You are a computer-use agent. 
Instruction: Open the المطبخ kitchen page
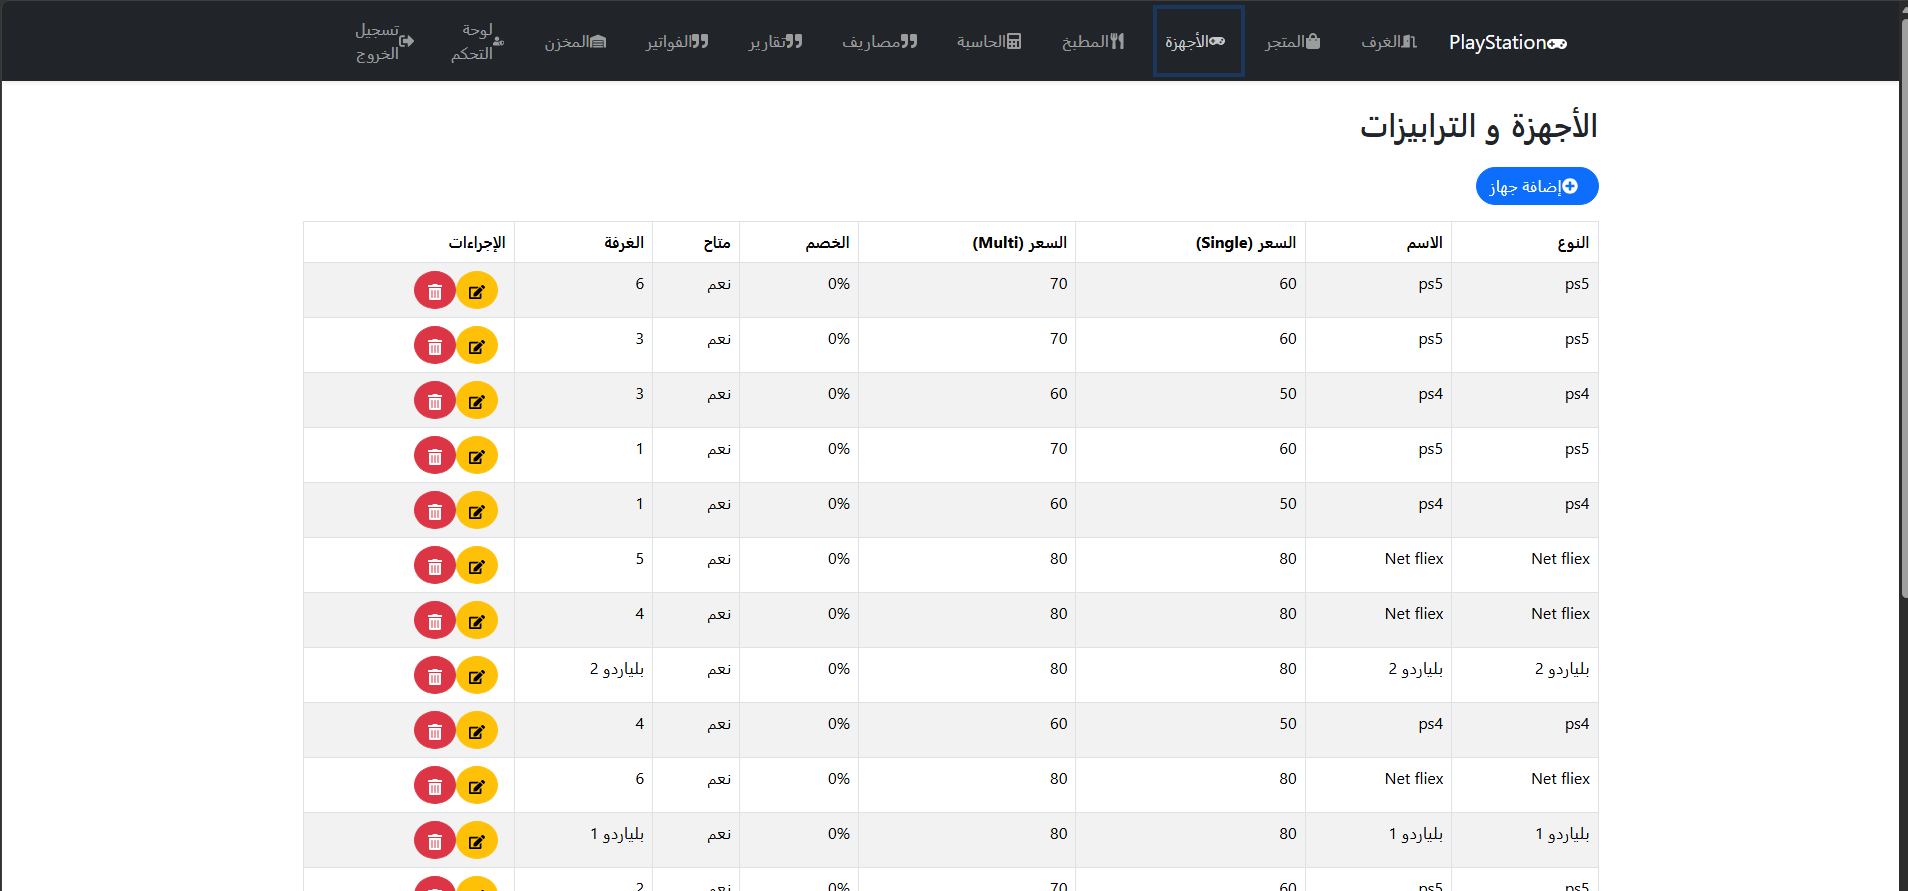tap(1093, 41)
